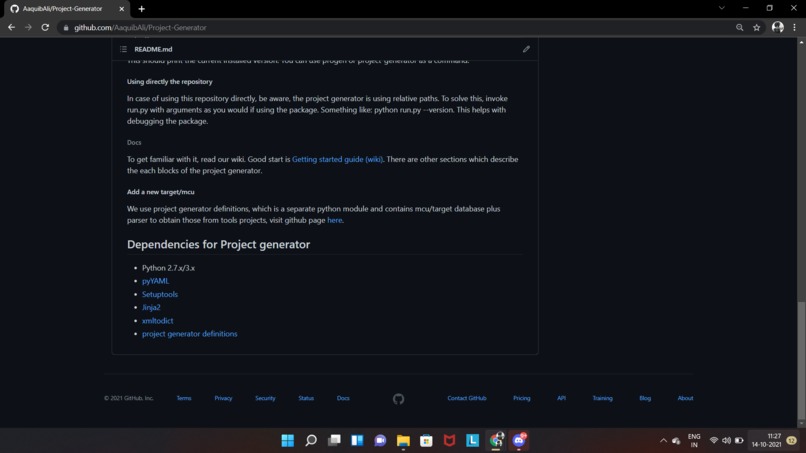
Task: Open the pyYAML dependency link
Action: [155, 281]
